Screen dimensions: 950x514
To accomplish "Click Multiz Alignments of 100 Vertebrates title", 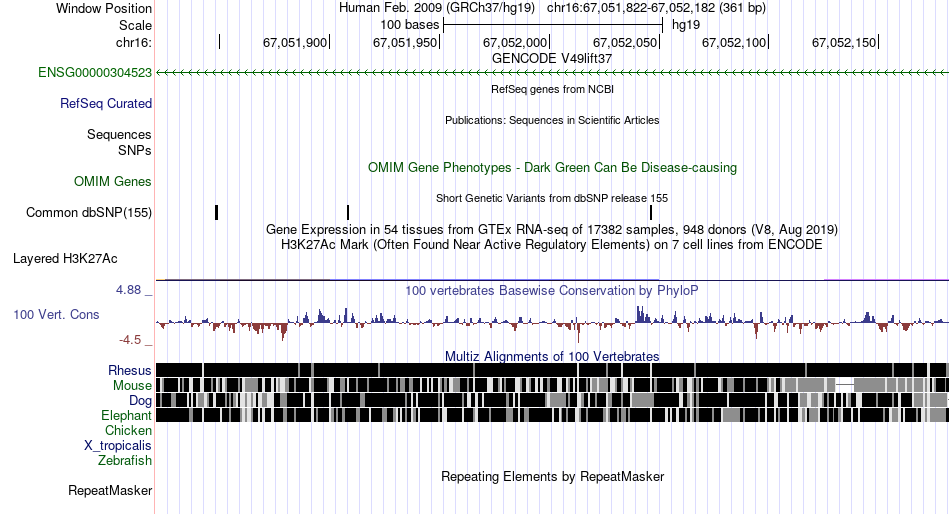I will coord(552,356).
